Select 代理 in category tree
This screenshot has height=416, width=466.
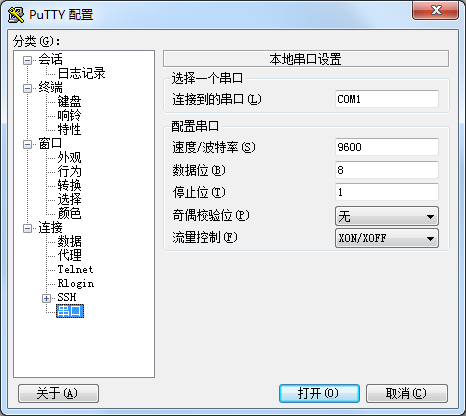tap(69, 255)
